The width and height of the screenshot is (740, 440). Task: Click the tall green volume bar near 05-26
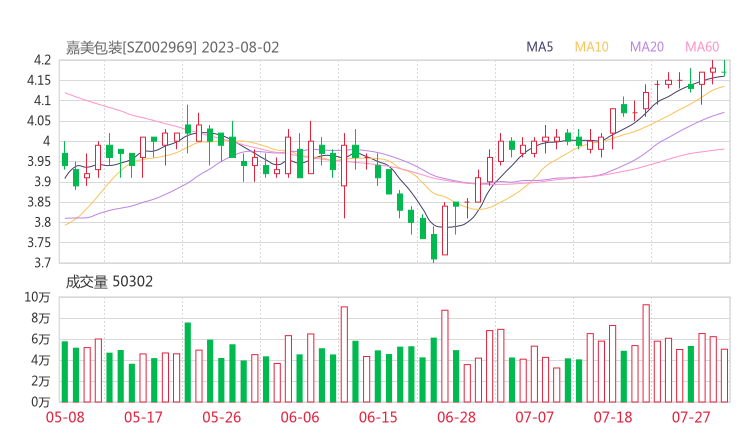tap(187, 363)
